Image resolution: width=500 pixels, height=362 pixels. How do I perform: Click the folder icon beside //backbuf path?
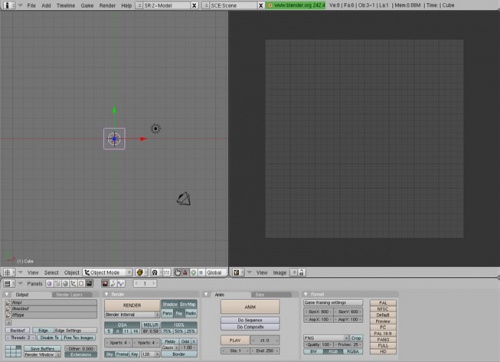[8, 309]
